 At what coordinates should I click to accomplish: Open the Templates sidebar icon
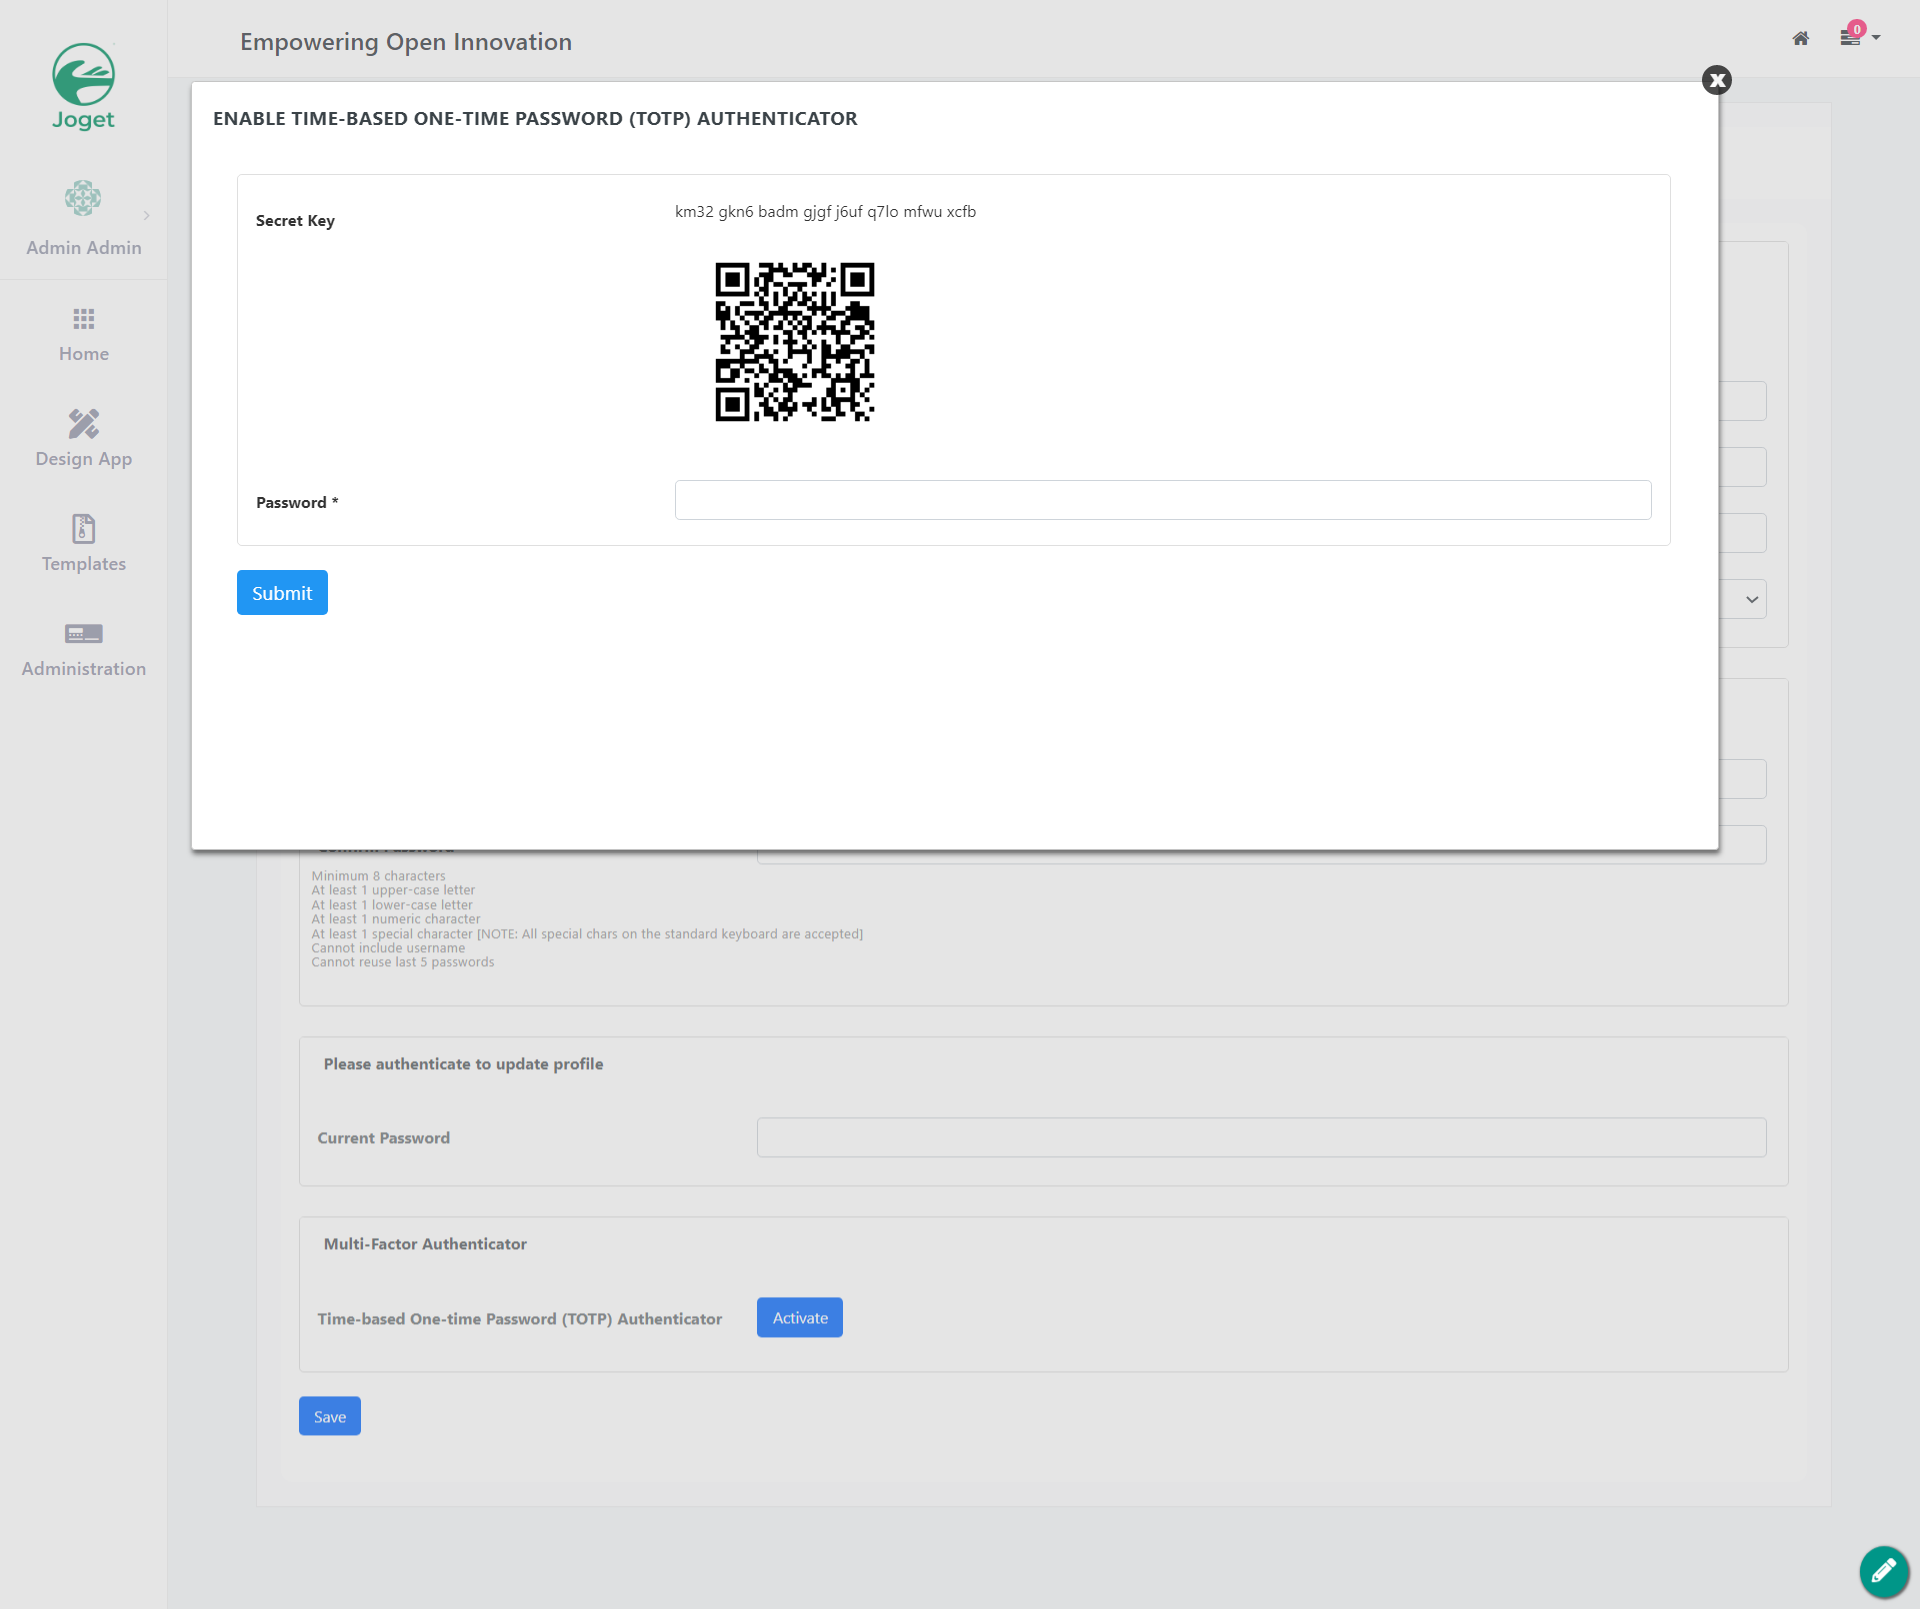83,529
